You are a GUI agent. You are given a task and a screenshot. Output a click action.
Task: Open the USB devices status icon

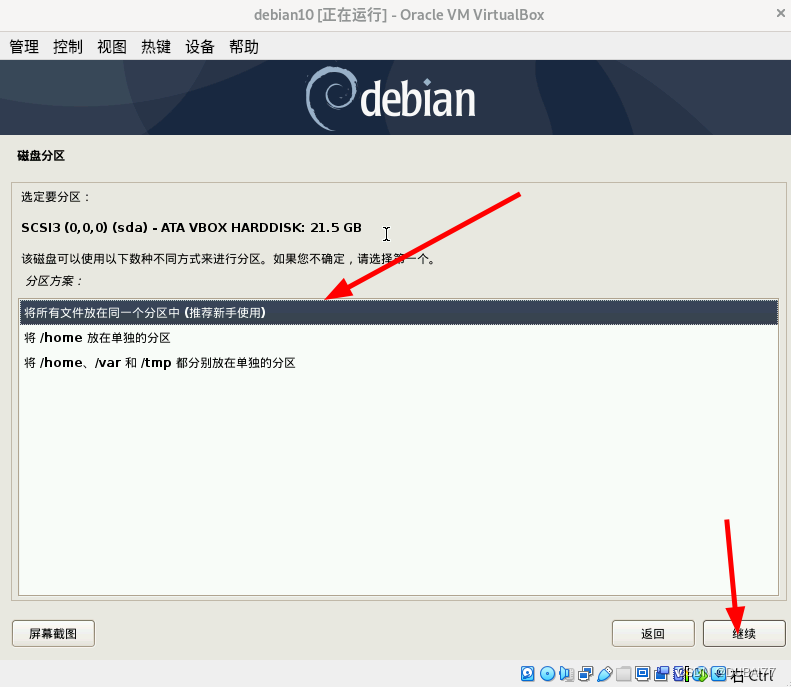(605, 673)
